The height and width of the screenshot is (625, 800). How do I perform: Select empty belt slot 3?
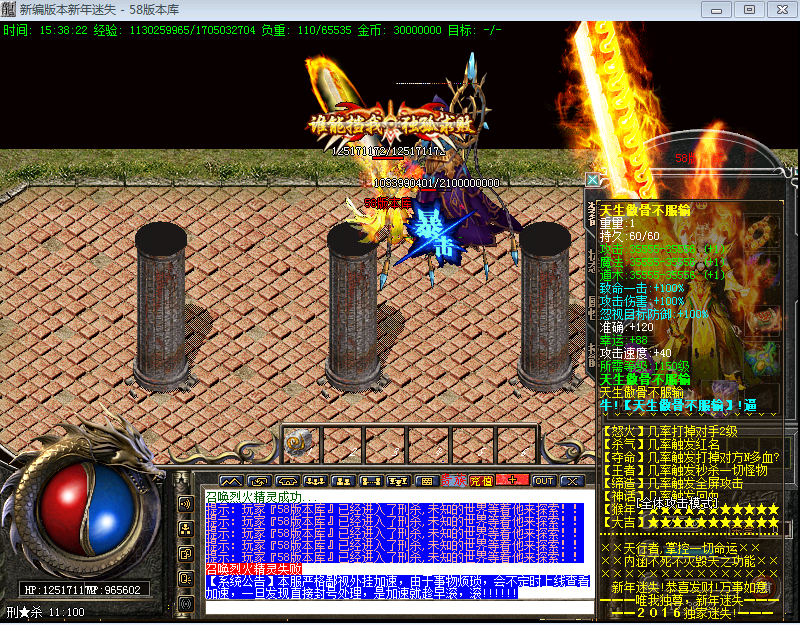(x=386, y=443)
